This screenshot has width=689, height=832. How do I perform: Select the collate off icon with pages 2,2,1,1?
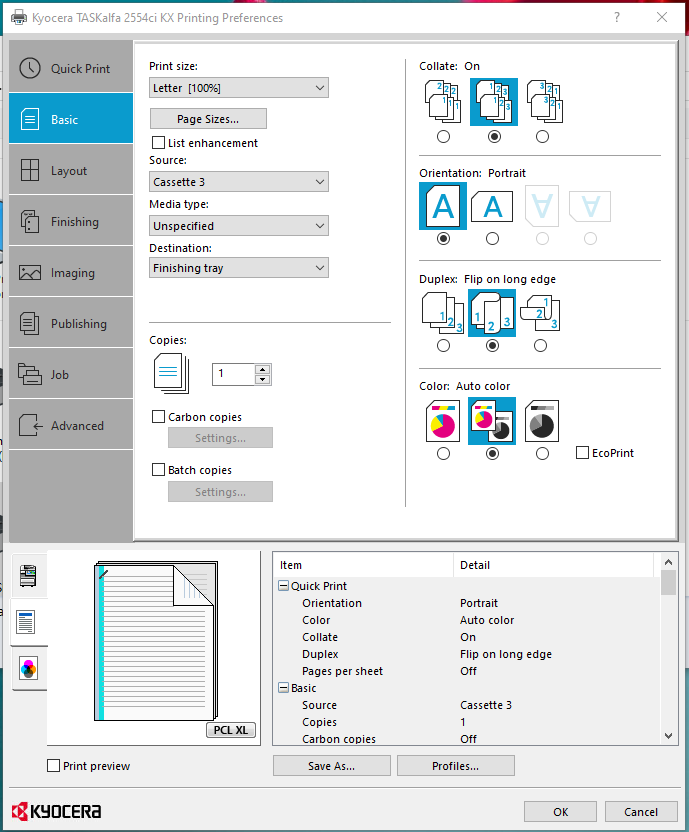coord(443,102)
